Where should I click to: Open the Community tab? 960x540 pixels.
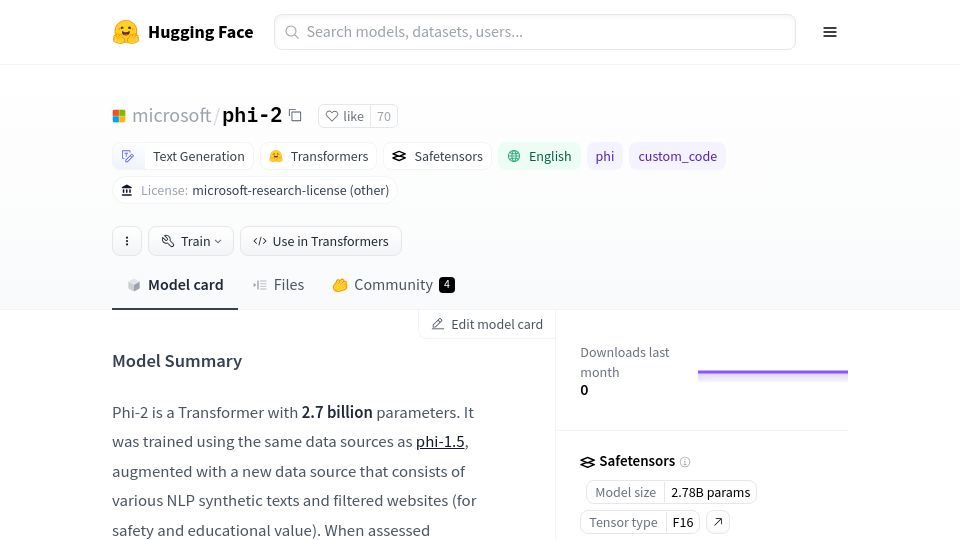[393, 285]
